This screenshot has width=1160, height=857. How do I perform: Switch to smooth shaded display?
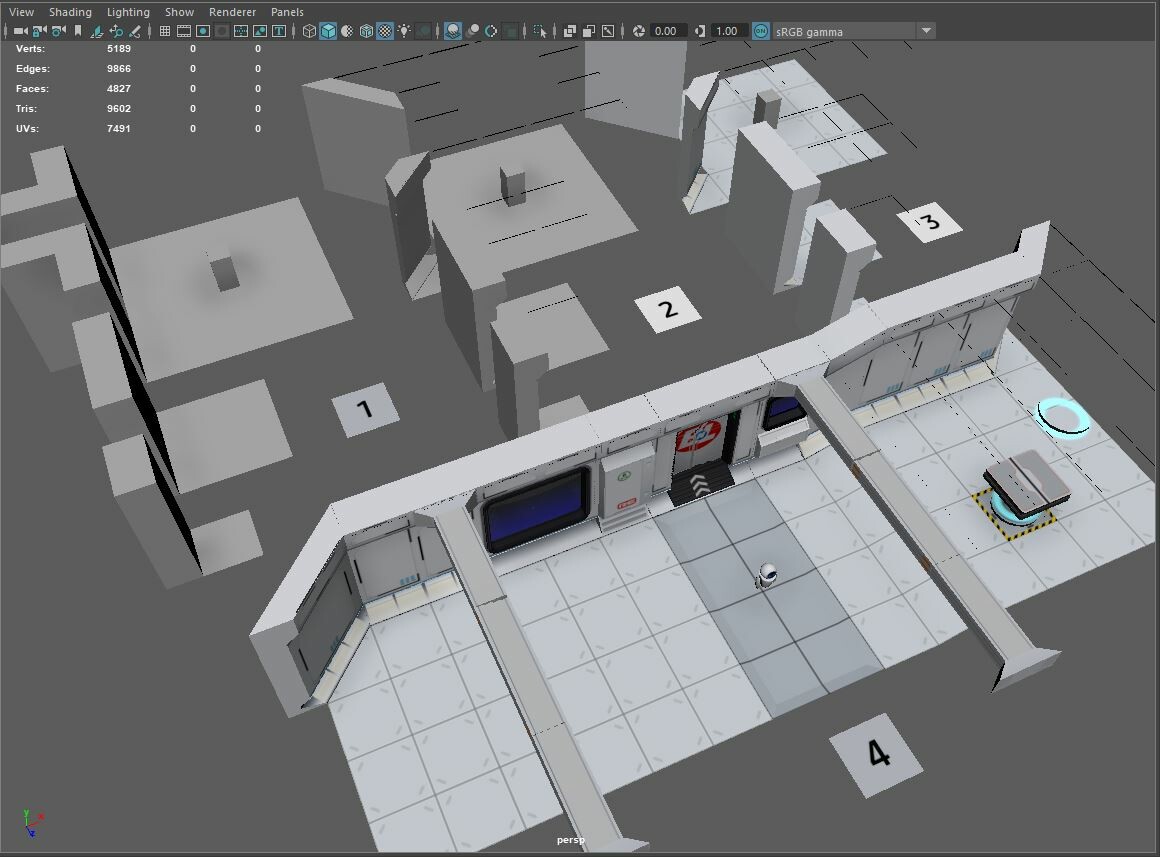326,30
